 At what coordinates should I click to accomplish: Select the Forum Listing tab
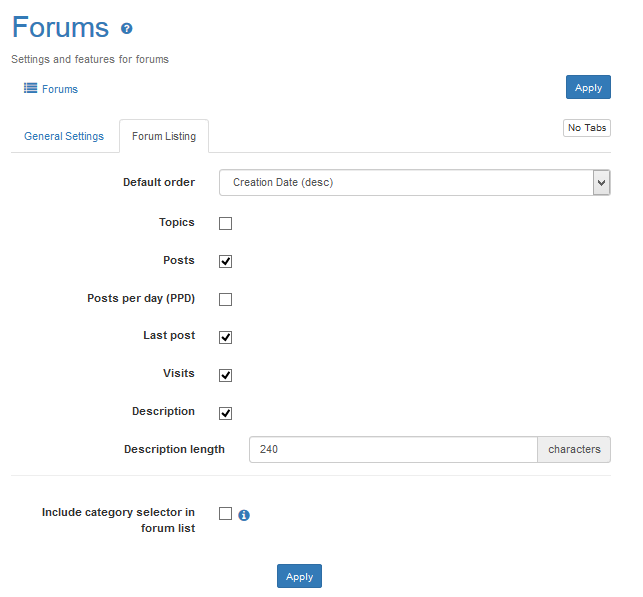click(164, 136)
